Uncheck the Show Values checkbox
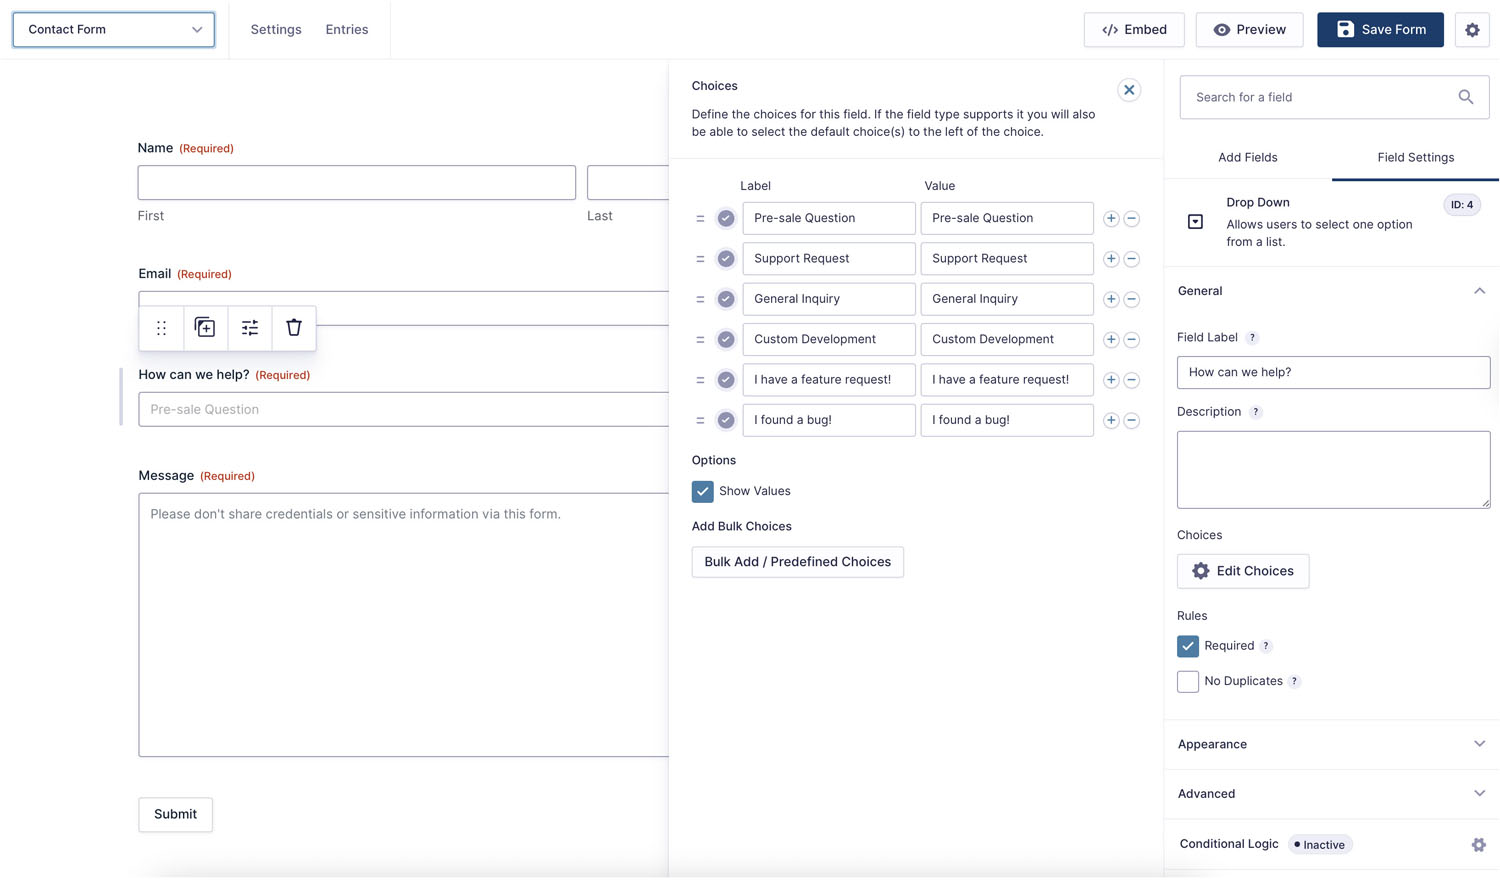This screenshot has width=1500, height=880. coord(703,492)
